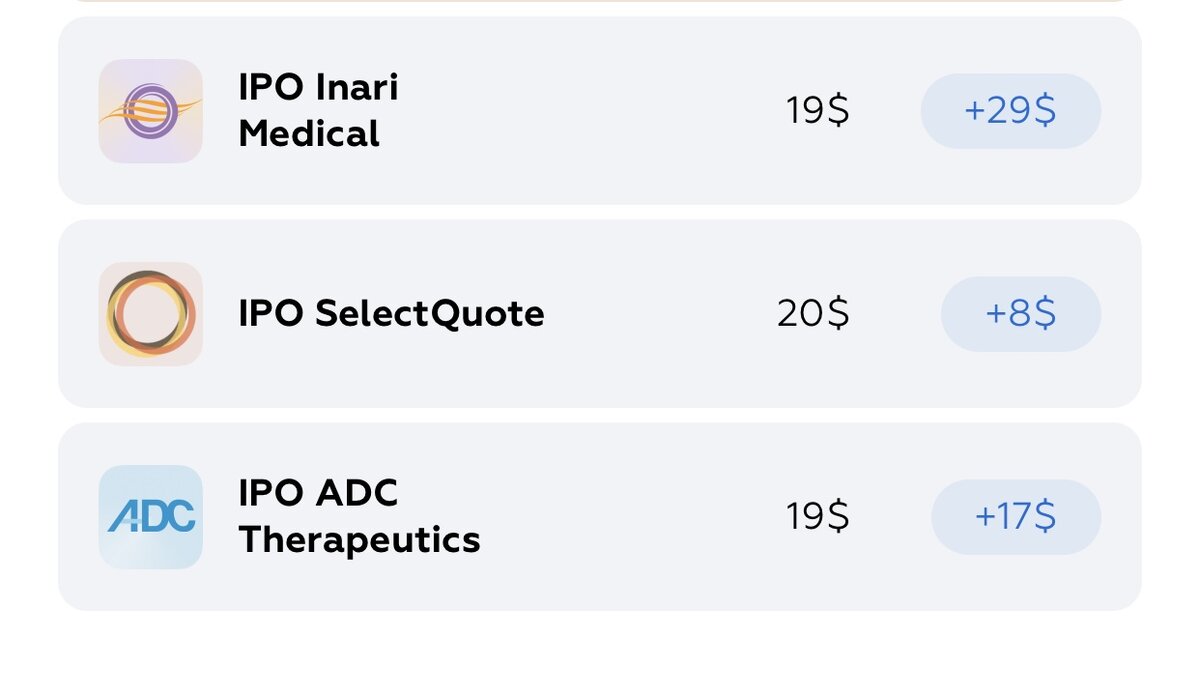
Task: Click the word 'IPO' before SelectQuote
Action: [270, 314]
